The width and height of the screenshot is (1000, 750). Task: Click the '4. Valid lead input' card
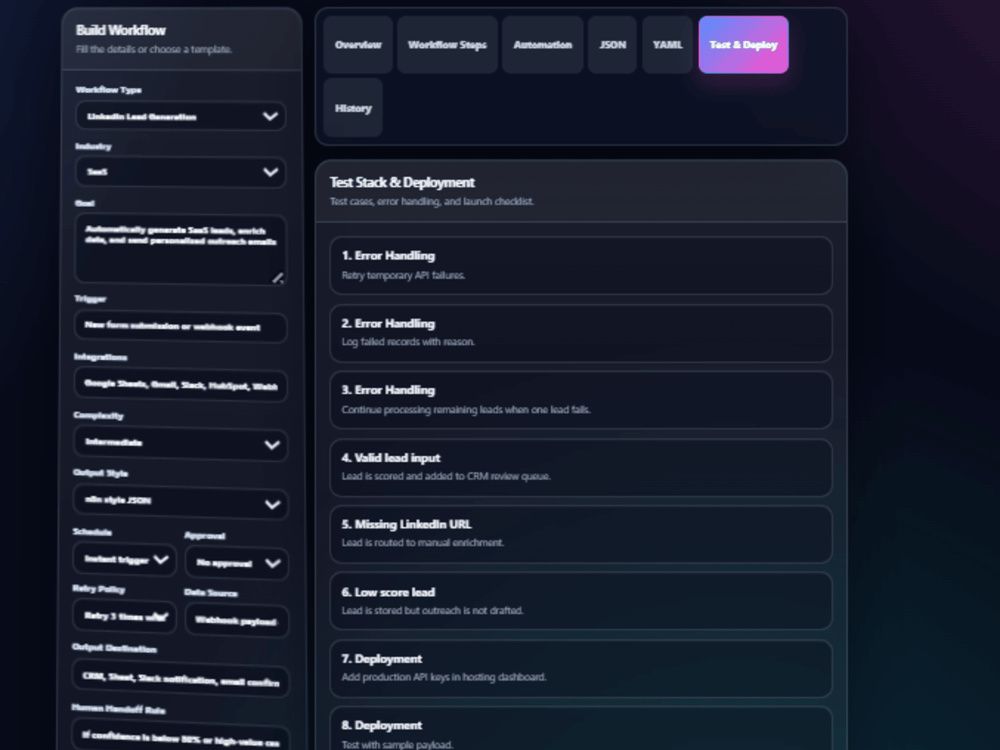[581, 467]
